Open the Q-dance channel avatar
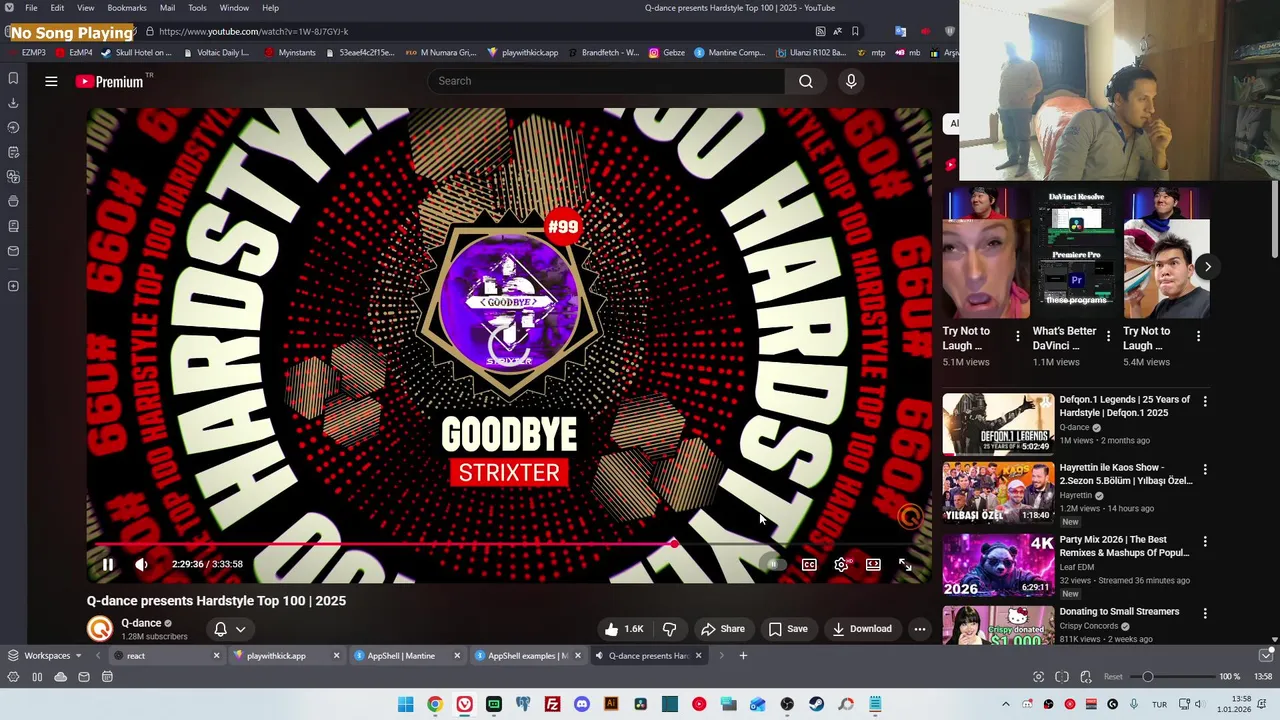This screenshot has height=720, width=1280. 100,628
